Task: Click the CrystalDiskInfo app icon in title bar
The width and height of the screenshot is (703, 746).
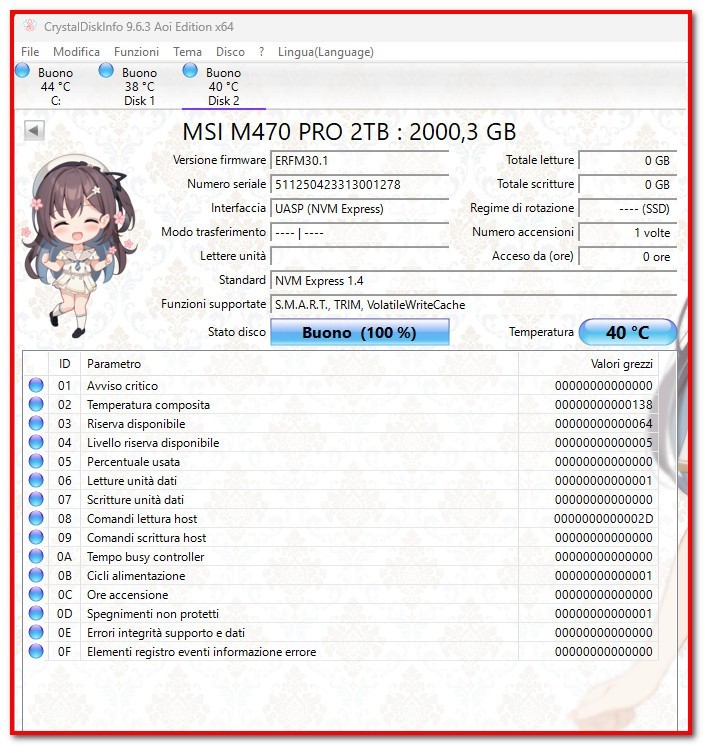Action: [29, 26]
